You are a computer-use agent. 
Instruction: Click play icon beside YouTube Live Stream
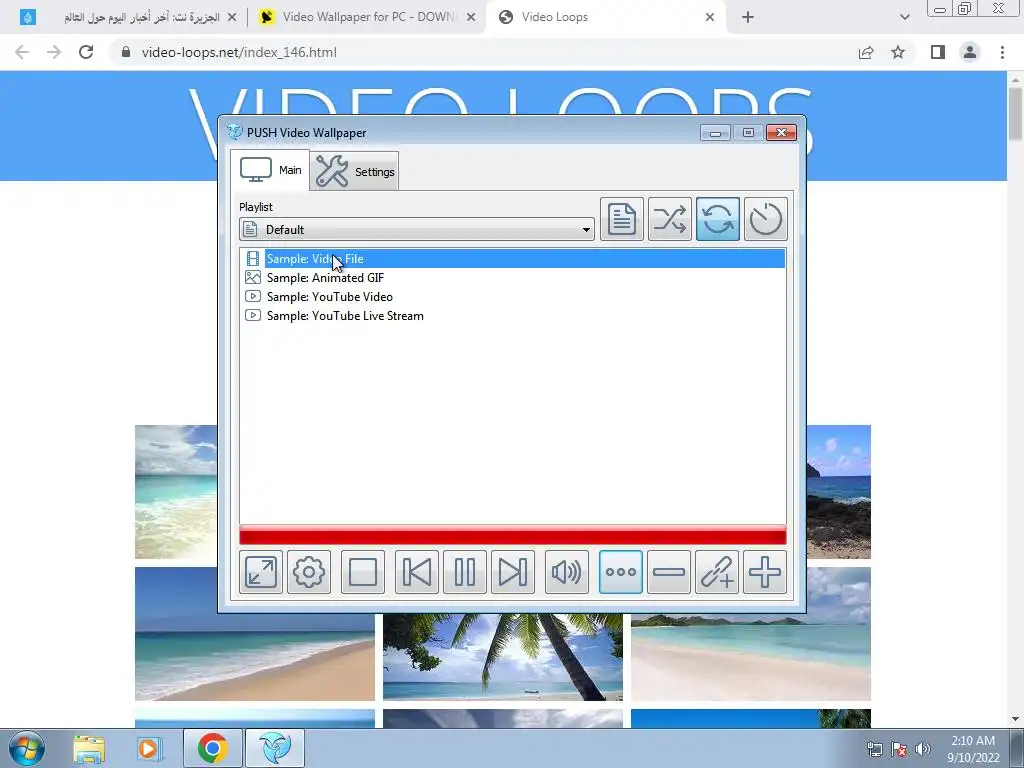[253, 315]
